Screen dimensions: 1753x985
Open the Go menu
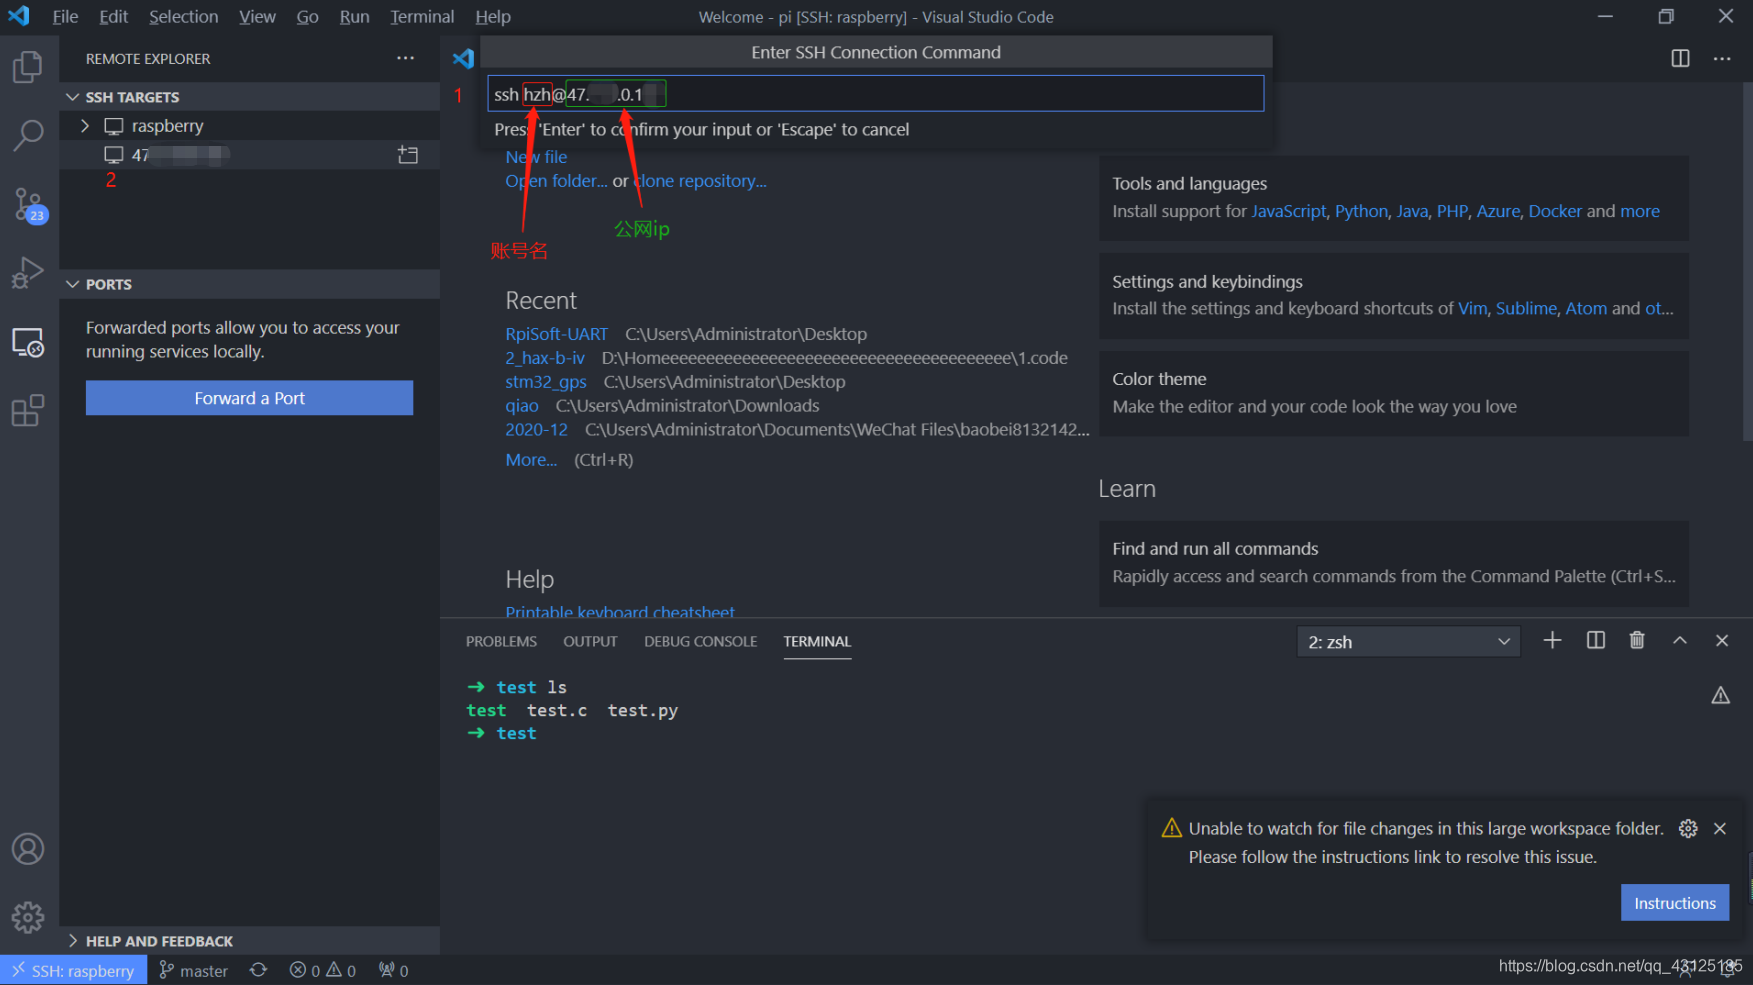click(307, 17)
